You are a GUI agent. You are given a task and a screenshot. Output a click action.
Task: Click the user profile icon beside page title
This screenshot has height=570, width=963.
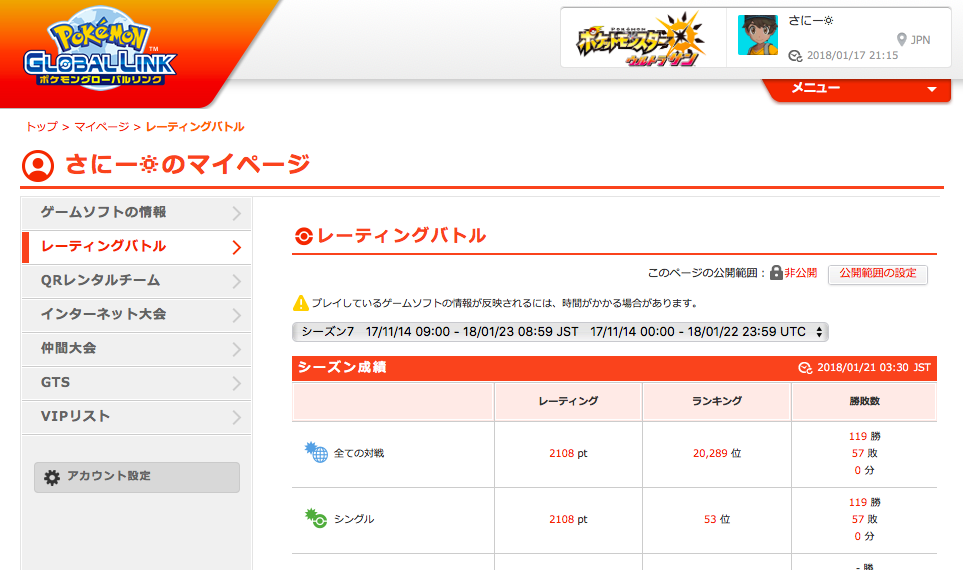tap(38, 166)
